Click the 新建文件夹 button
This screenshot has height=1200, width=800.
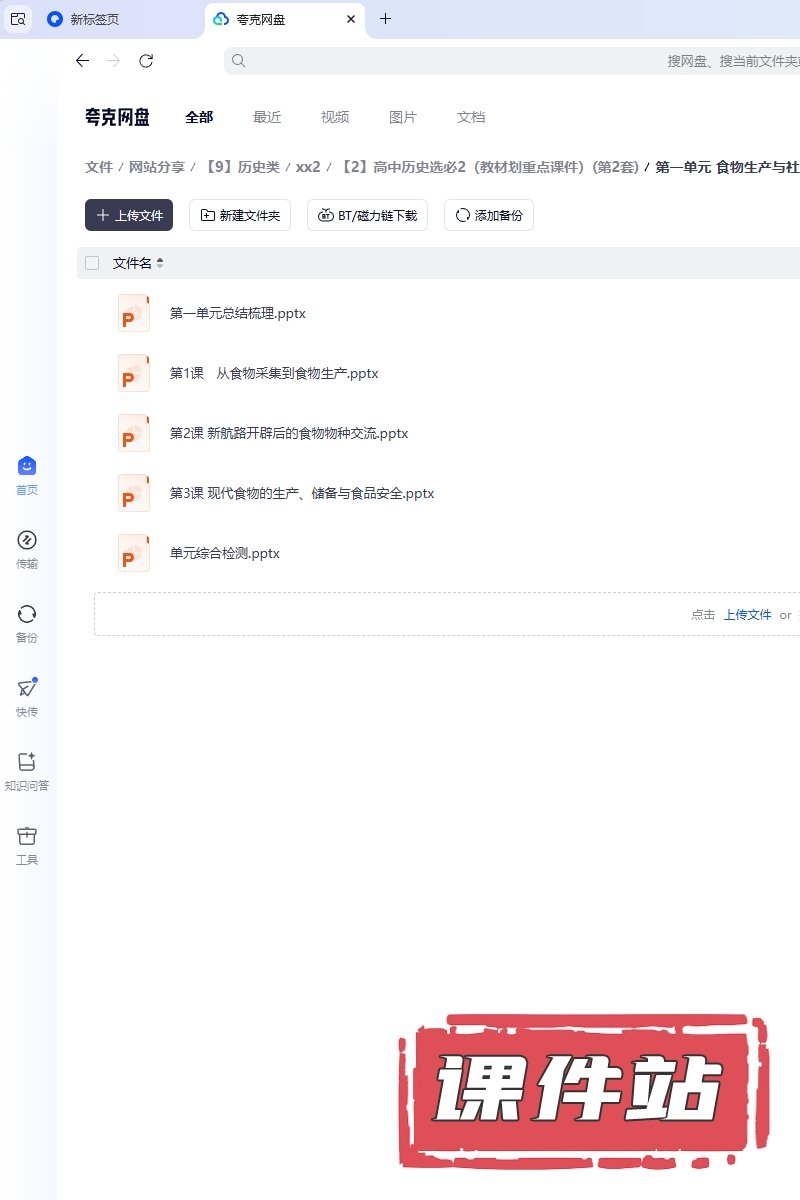pyautogui.click(x=240, y=215)
